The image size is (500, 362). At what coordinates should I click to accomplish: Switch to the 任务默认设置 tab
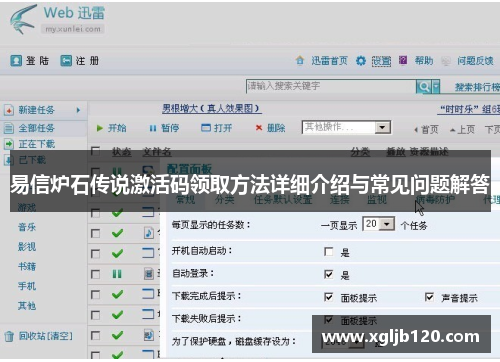click(x=283, y=199)
